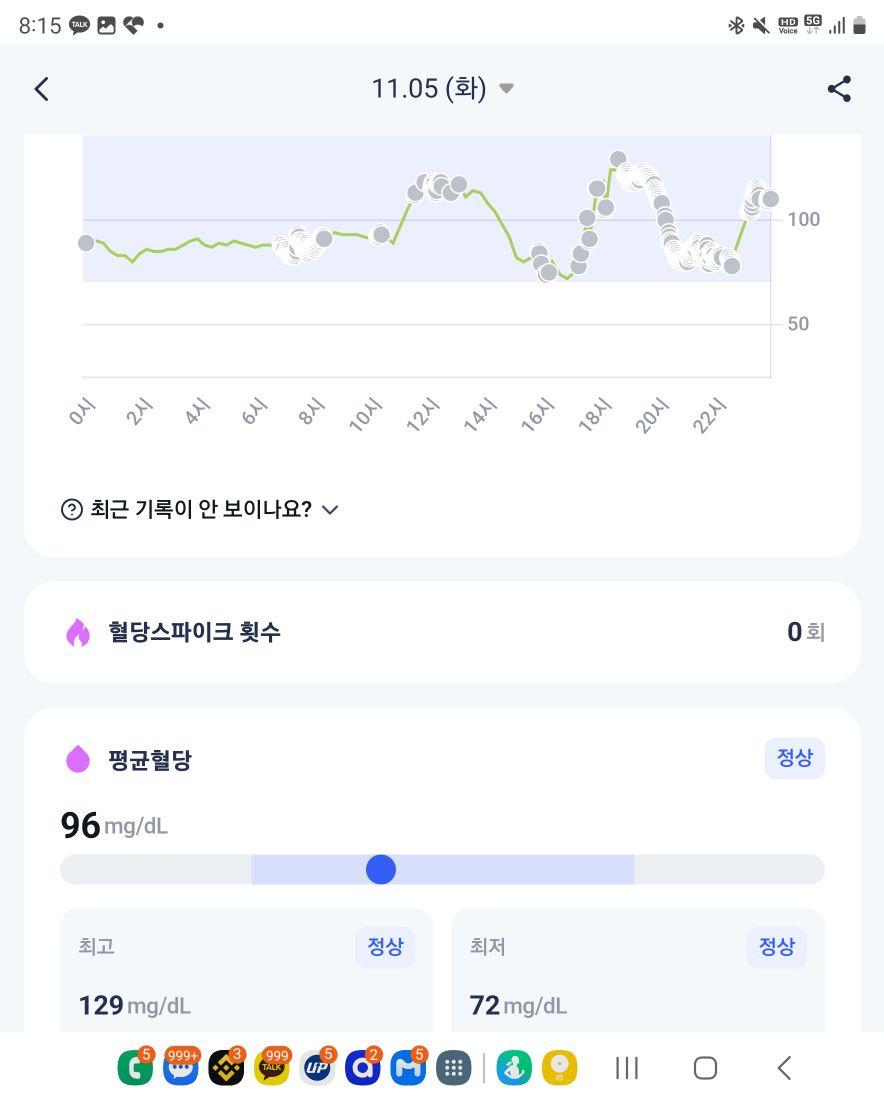This screenshot has width=884, height=1104.
Task: Open the app drawer grid icon
Action: pyautogui.click(x=454, y=1069)
